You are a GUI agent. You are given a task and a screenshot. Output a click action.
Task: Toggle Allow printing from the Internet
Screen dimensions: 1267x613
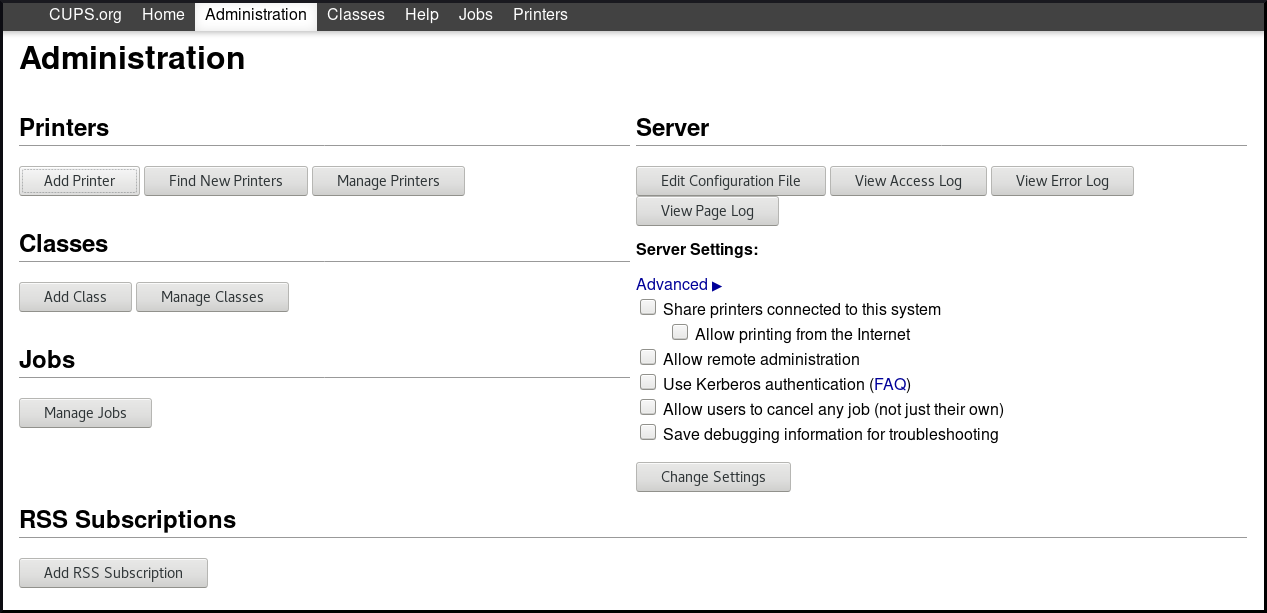680,333
